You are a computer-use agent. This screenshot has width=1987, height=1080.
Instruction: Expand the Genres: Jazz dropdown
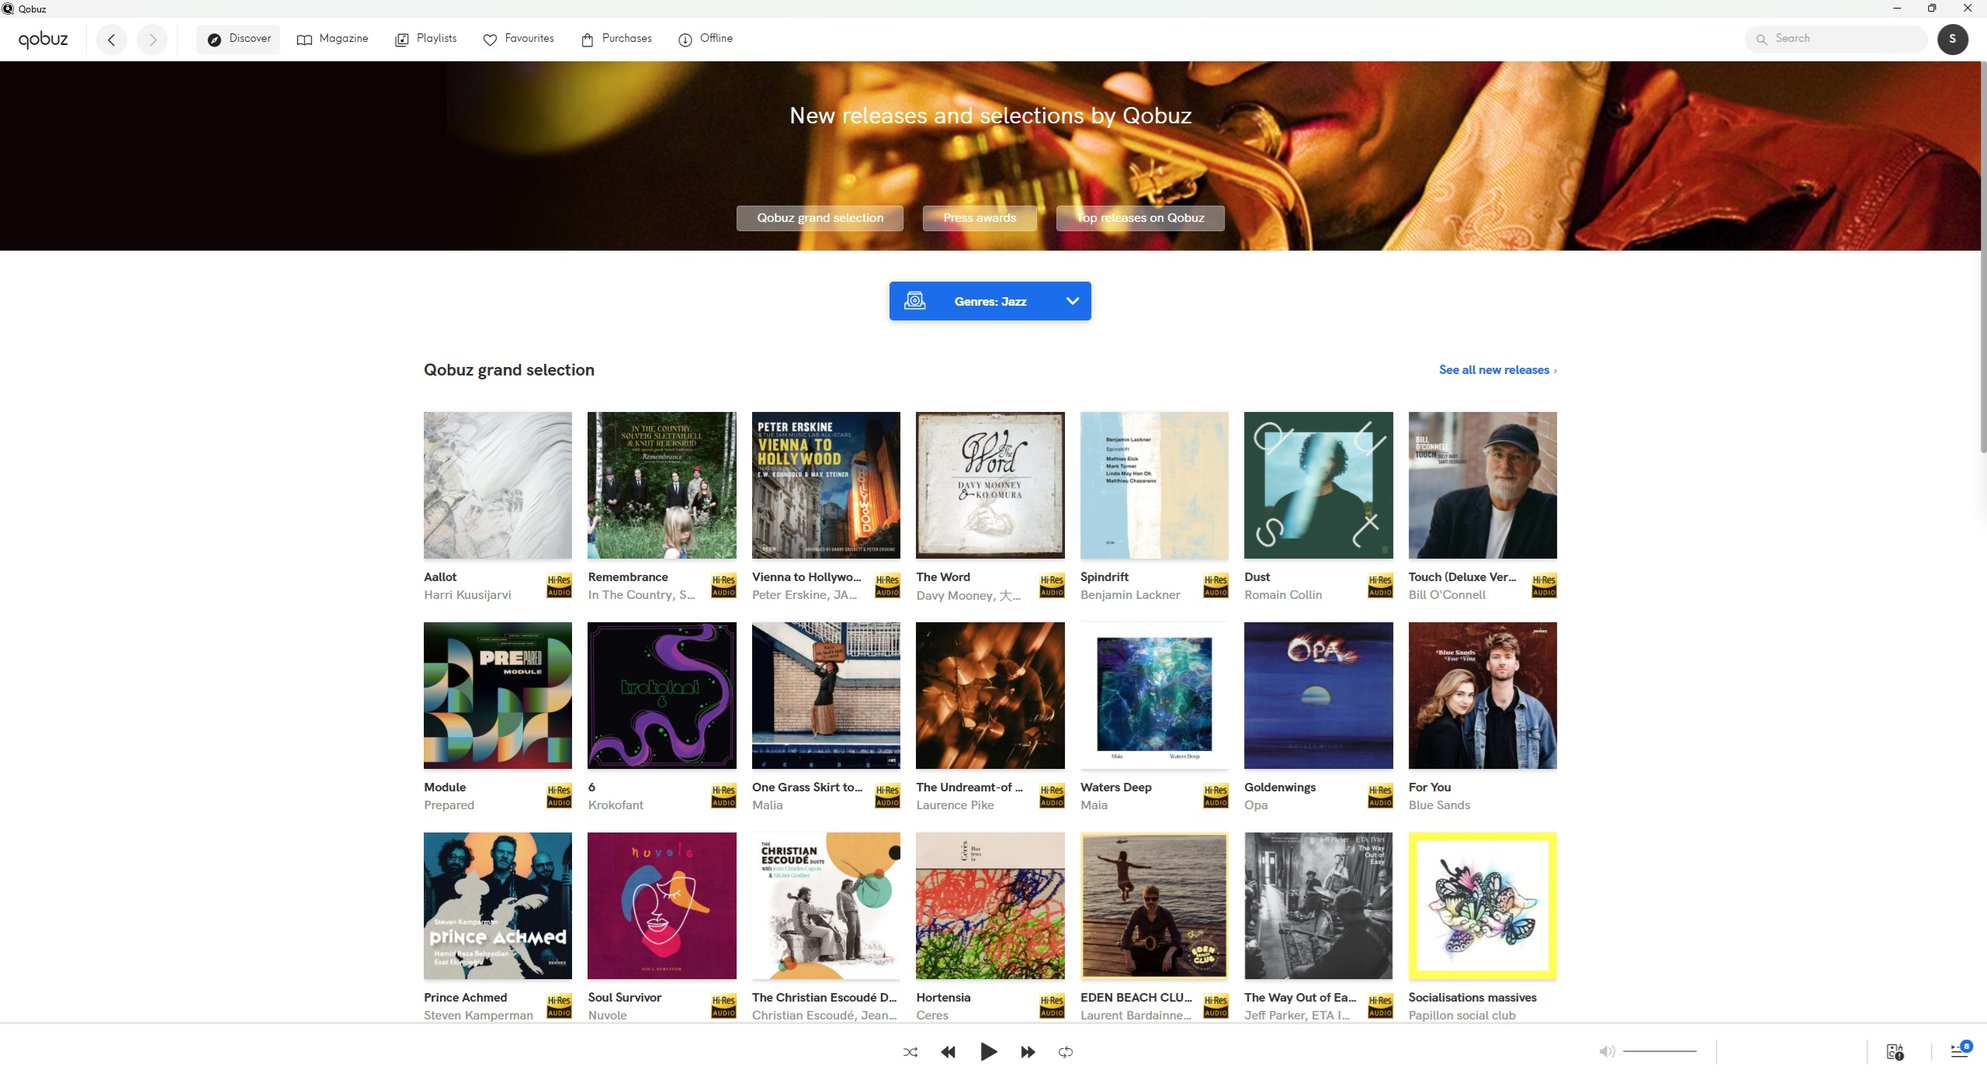coord(990,301)
